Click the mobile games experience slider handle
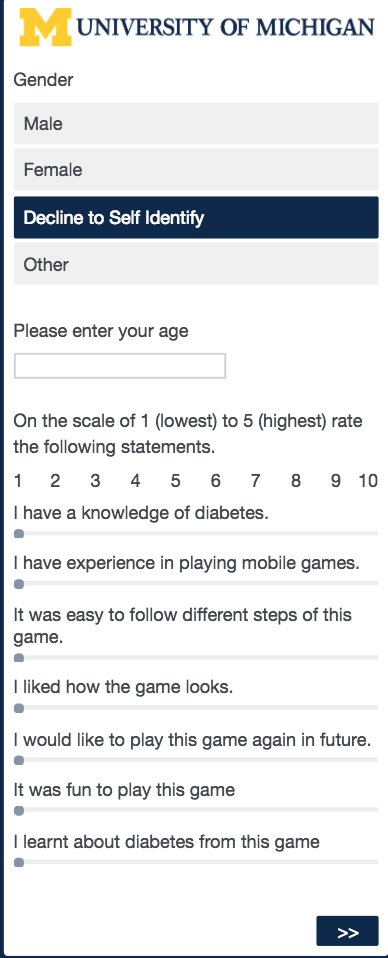388x958 pixels. [19, 584]
